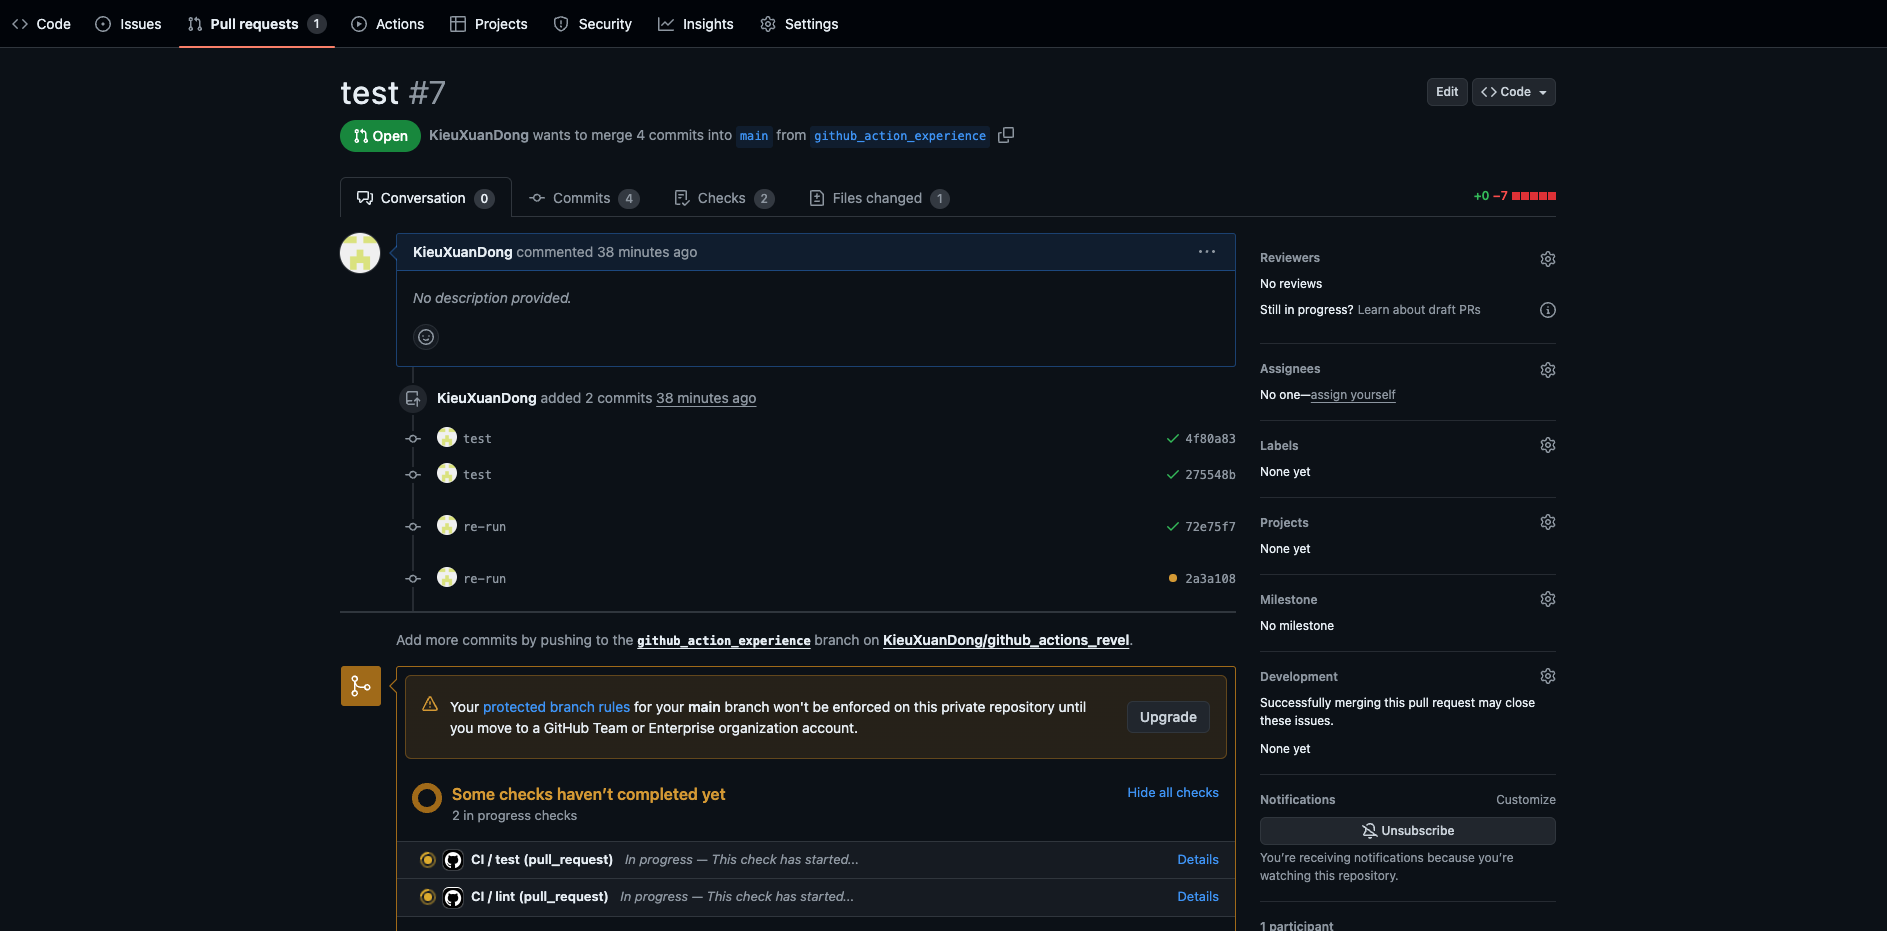Click the diffstat red bars indicator
The height and width of the screenshot is (931, 1887).
click(x=1534, y=196)
